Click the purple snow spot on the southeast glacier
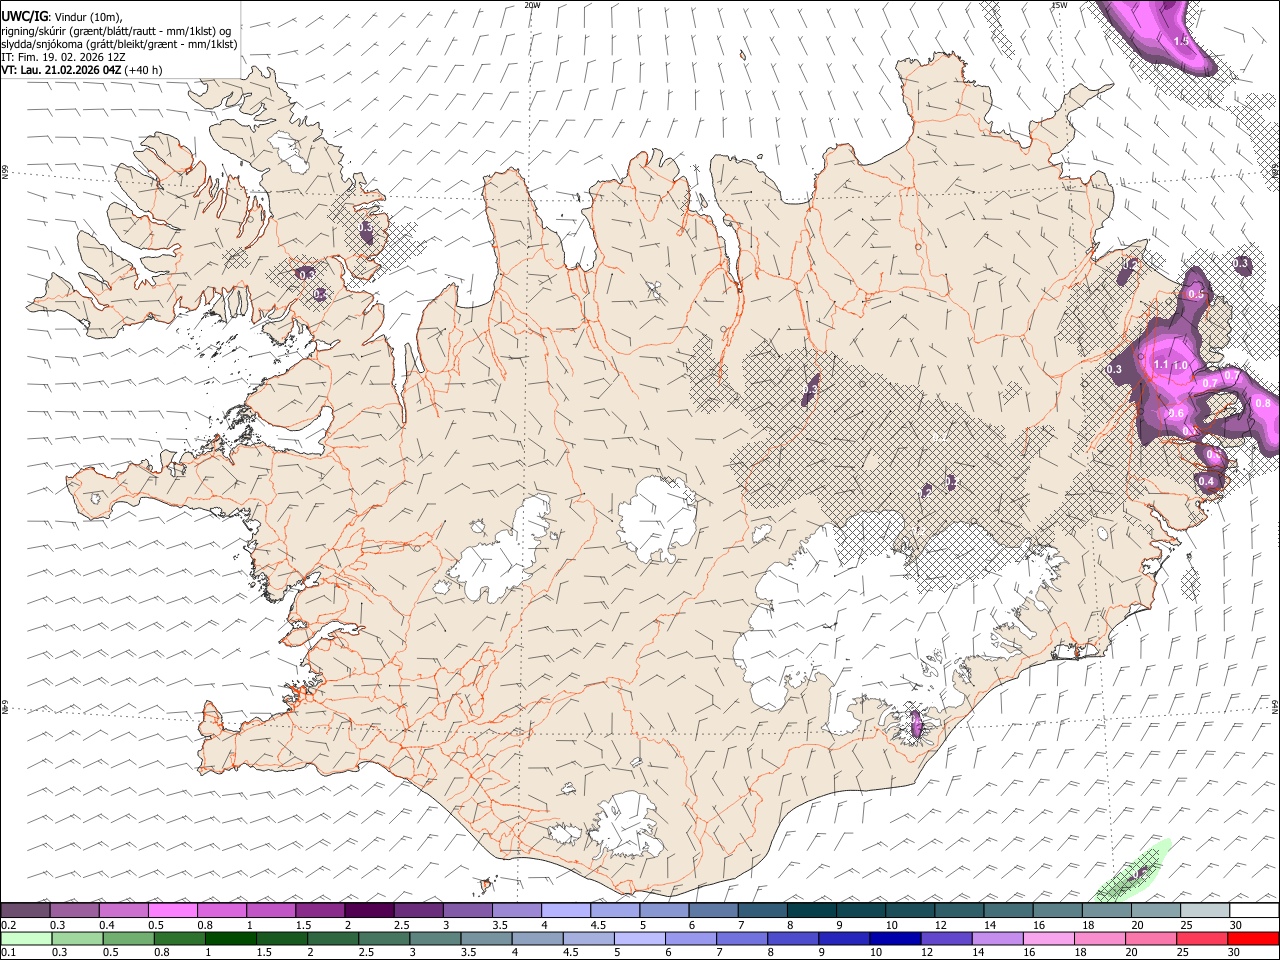Screen dimensions: 1280x960 tap(916, 722)
